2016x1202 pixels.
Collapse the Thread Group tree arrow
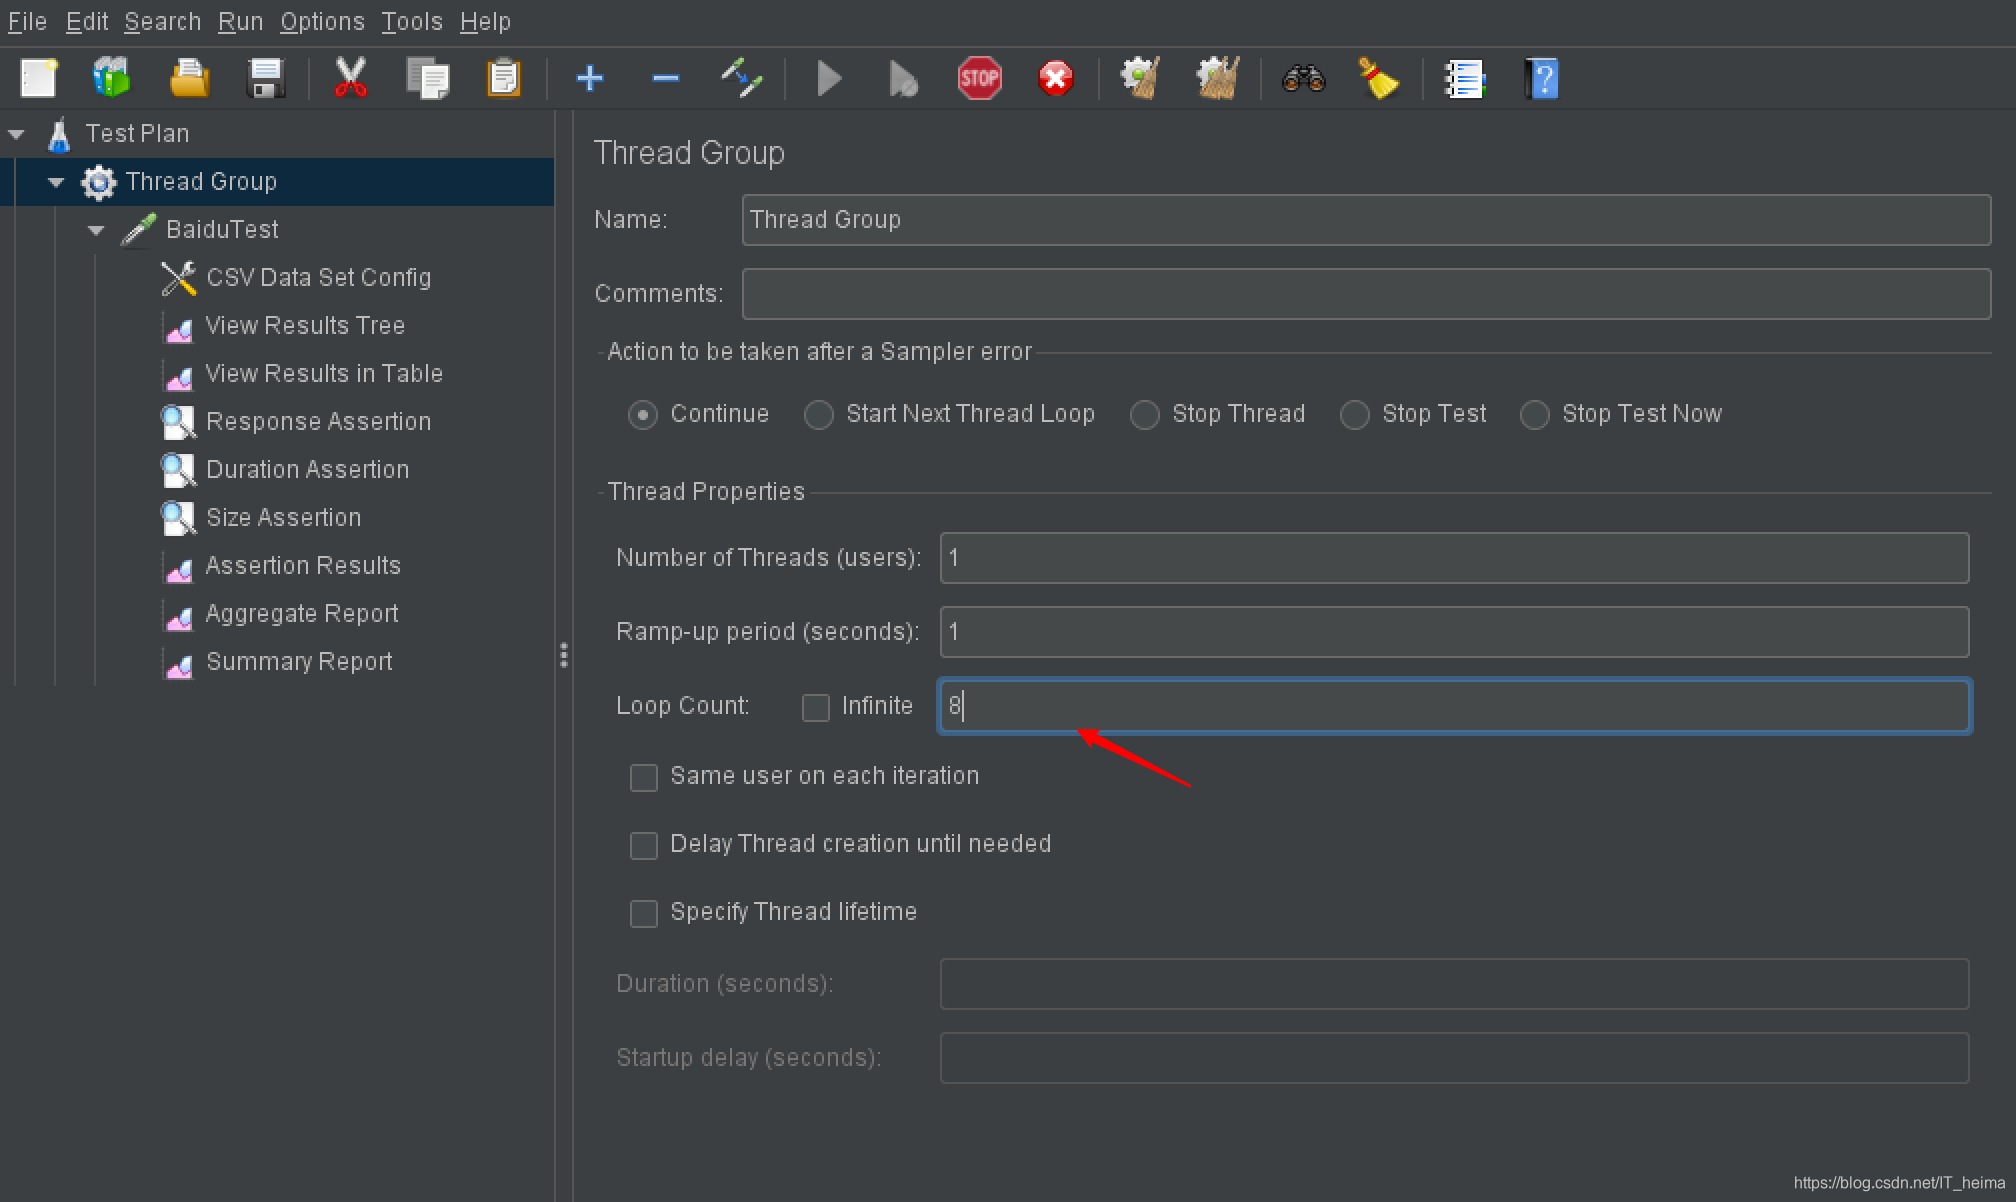(56, 182)
